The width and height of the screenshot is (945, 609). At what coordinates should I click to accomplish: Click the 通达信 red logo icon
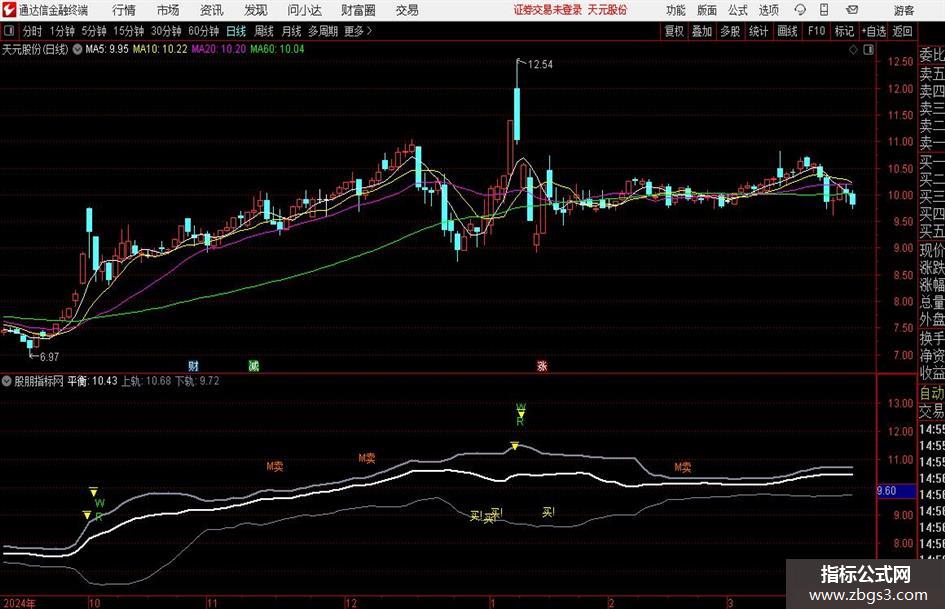(9, 10)
